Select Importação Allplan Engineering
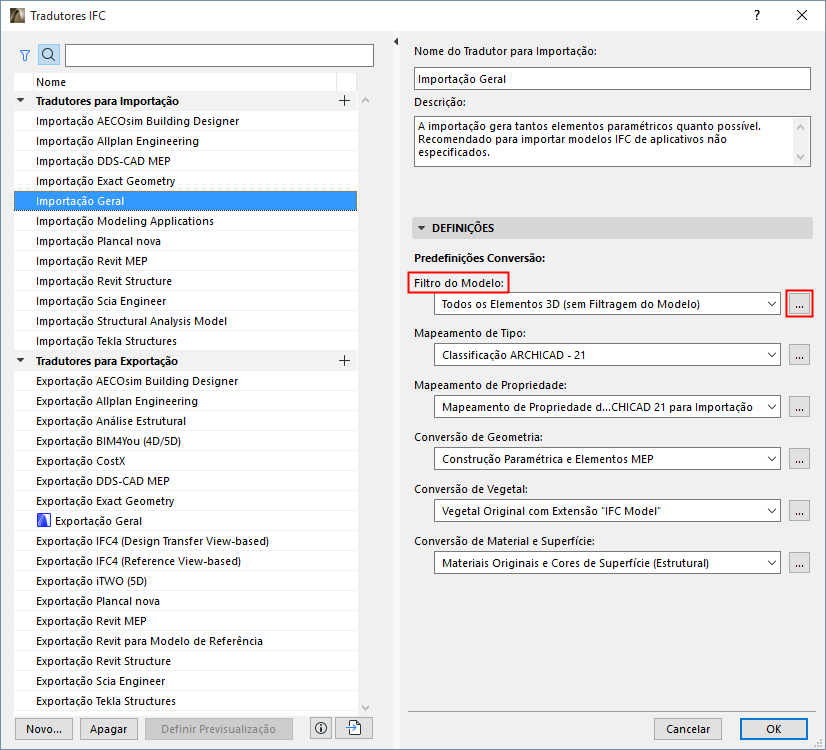This screenshot has height=750, width=826. 185,141
